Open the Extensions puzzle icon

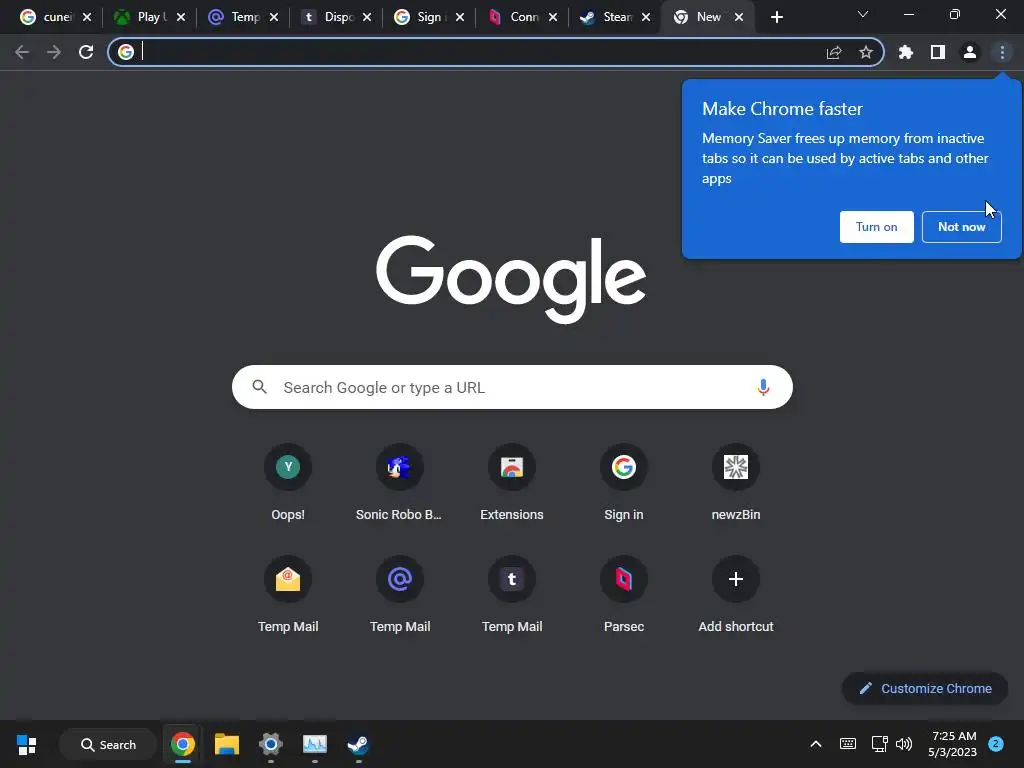click(x=905, y=52)
